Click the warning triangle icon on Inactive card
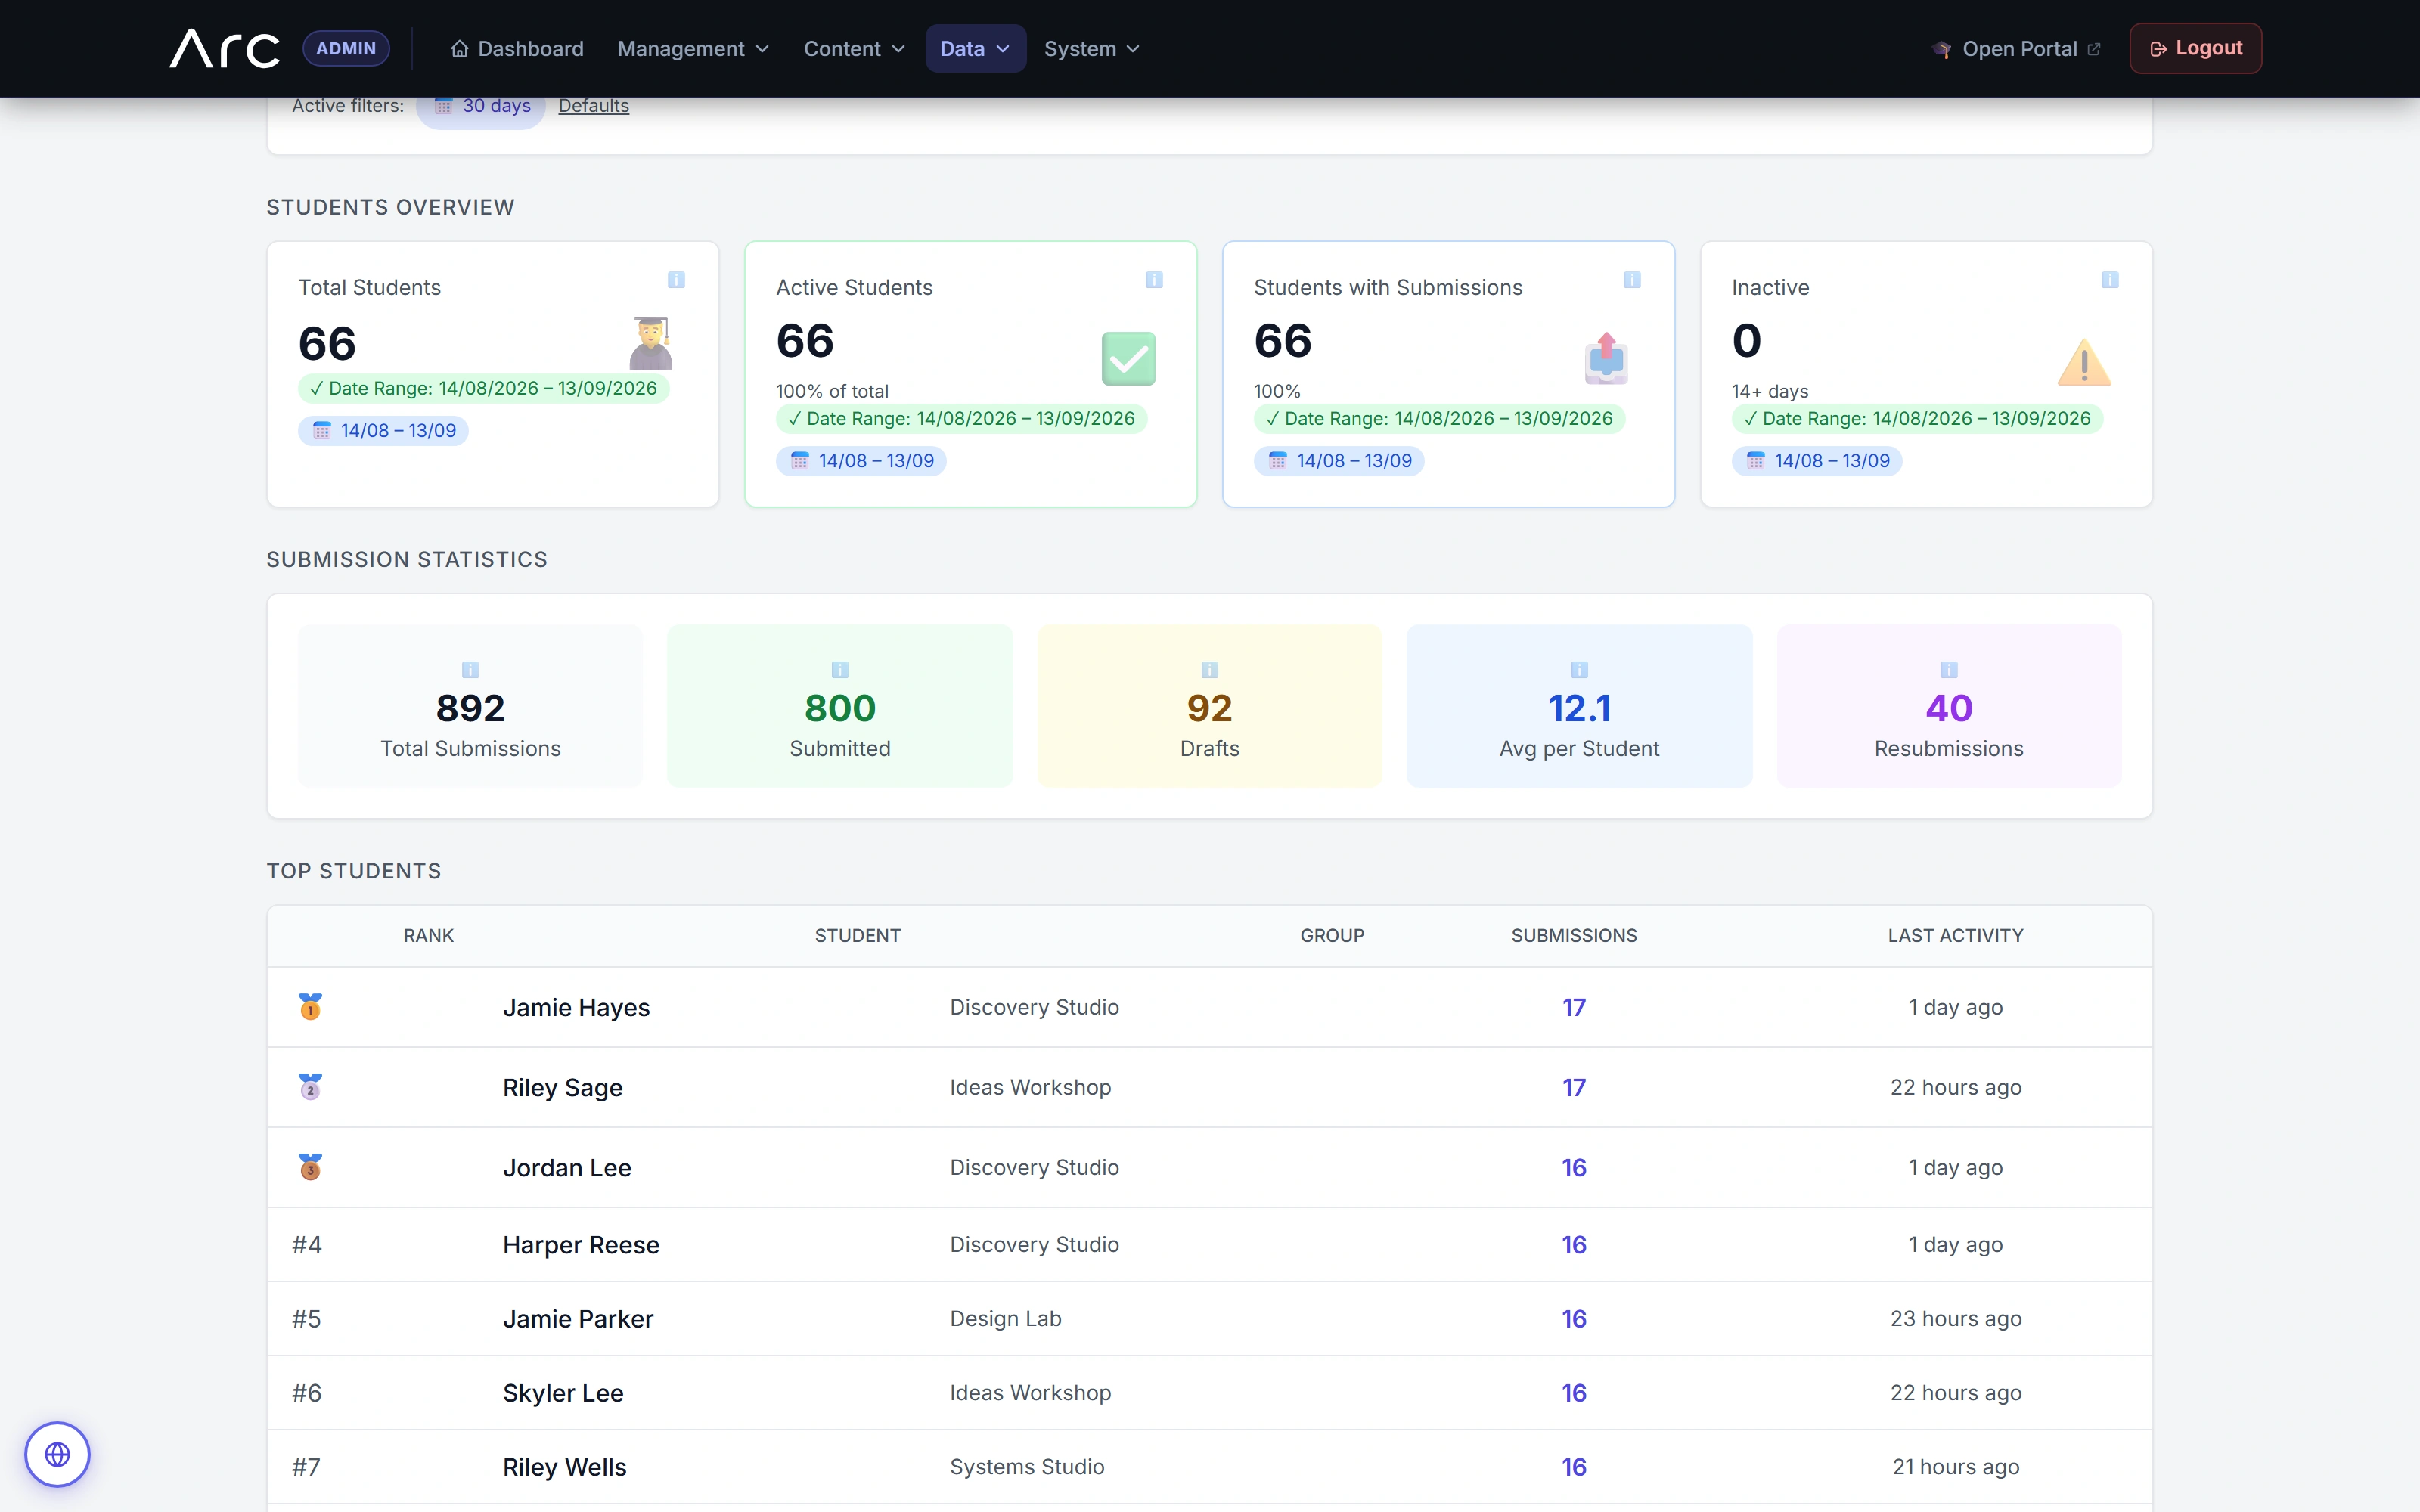 pyautogui.click(x=2084, y=361)
